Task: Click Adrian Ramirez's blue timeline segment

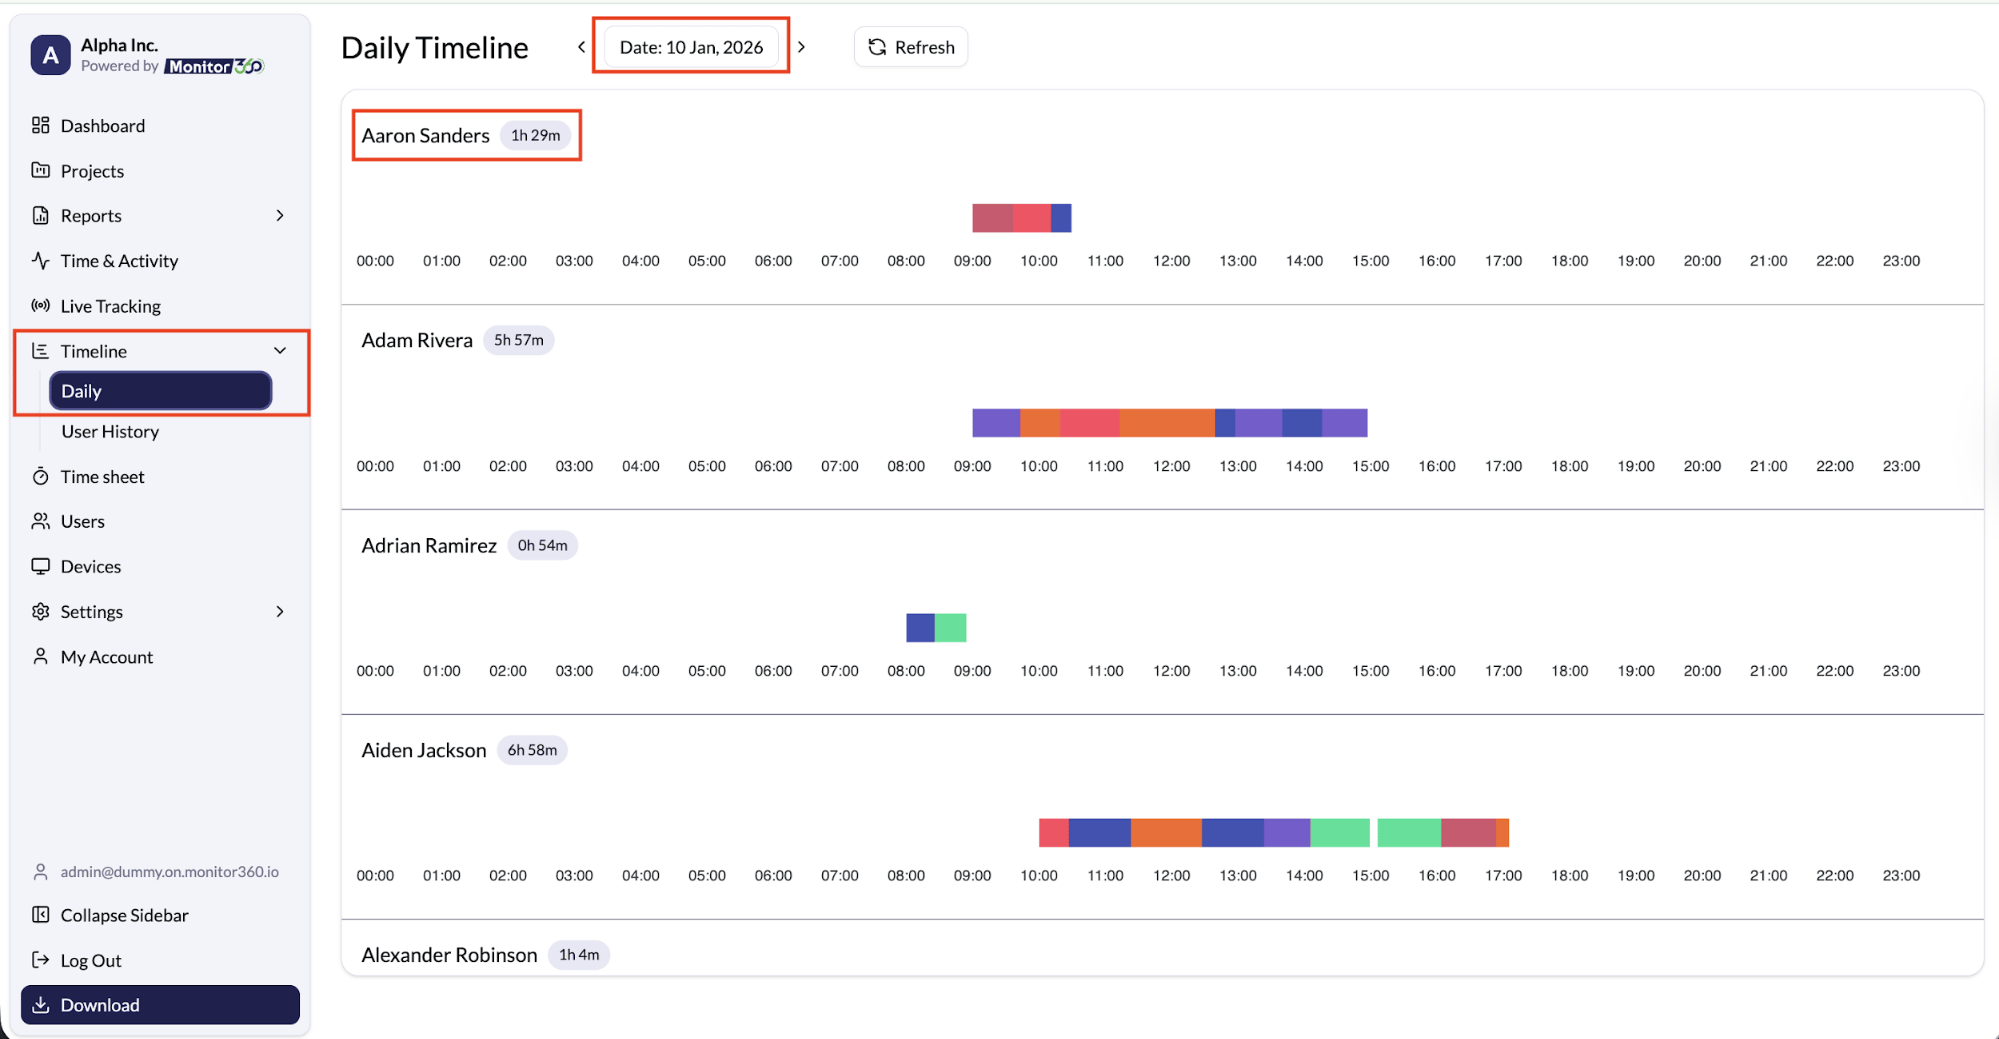Action: coord(920,628)
